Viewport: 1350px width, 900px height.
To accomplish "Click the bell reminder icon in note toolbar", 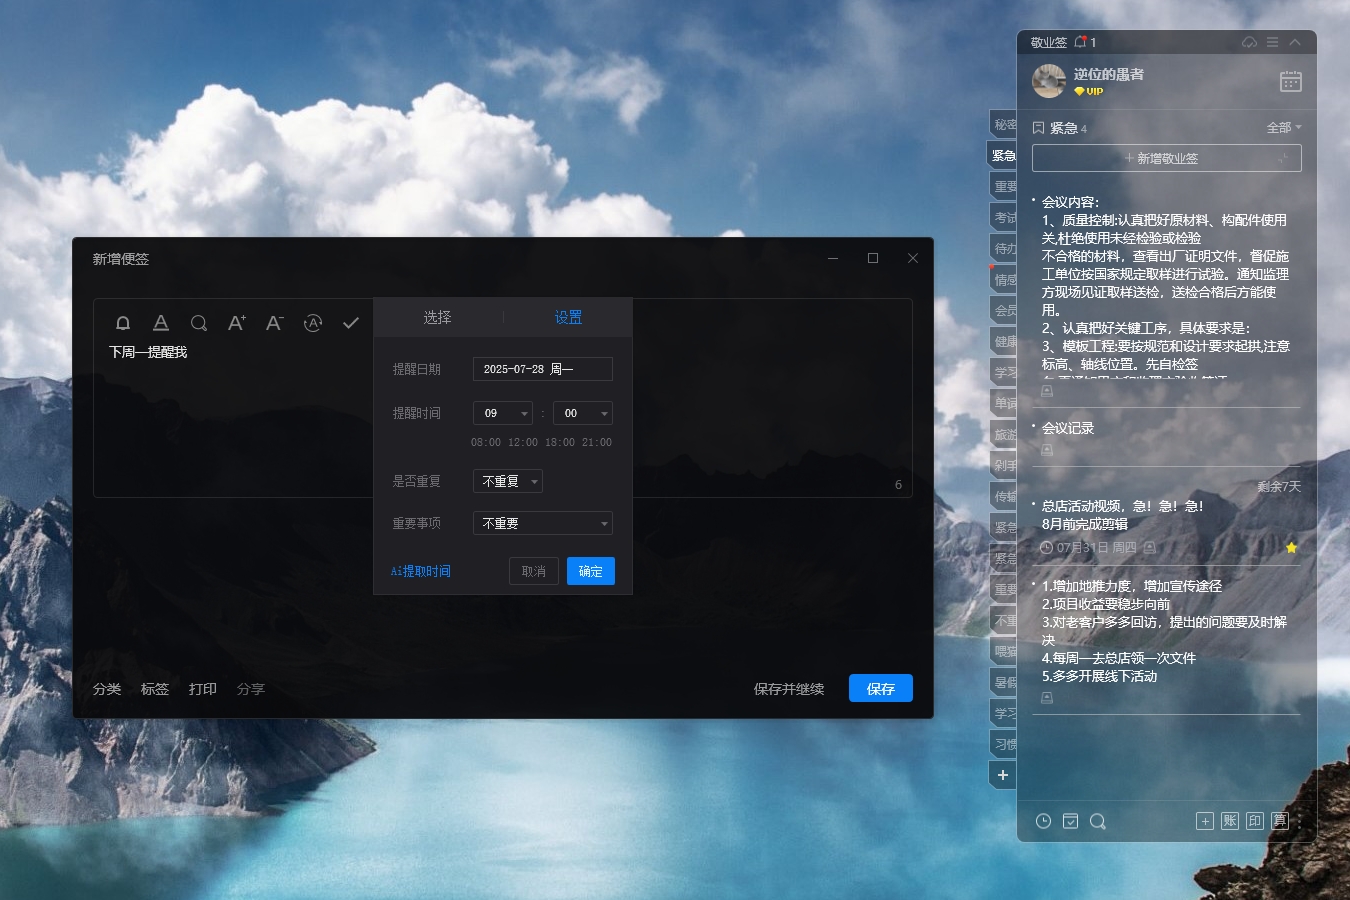I will [123, 323].
